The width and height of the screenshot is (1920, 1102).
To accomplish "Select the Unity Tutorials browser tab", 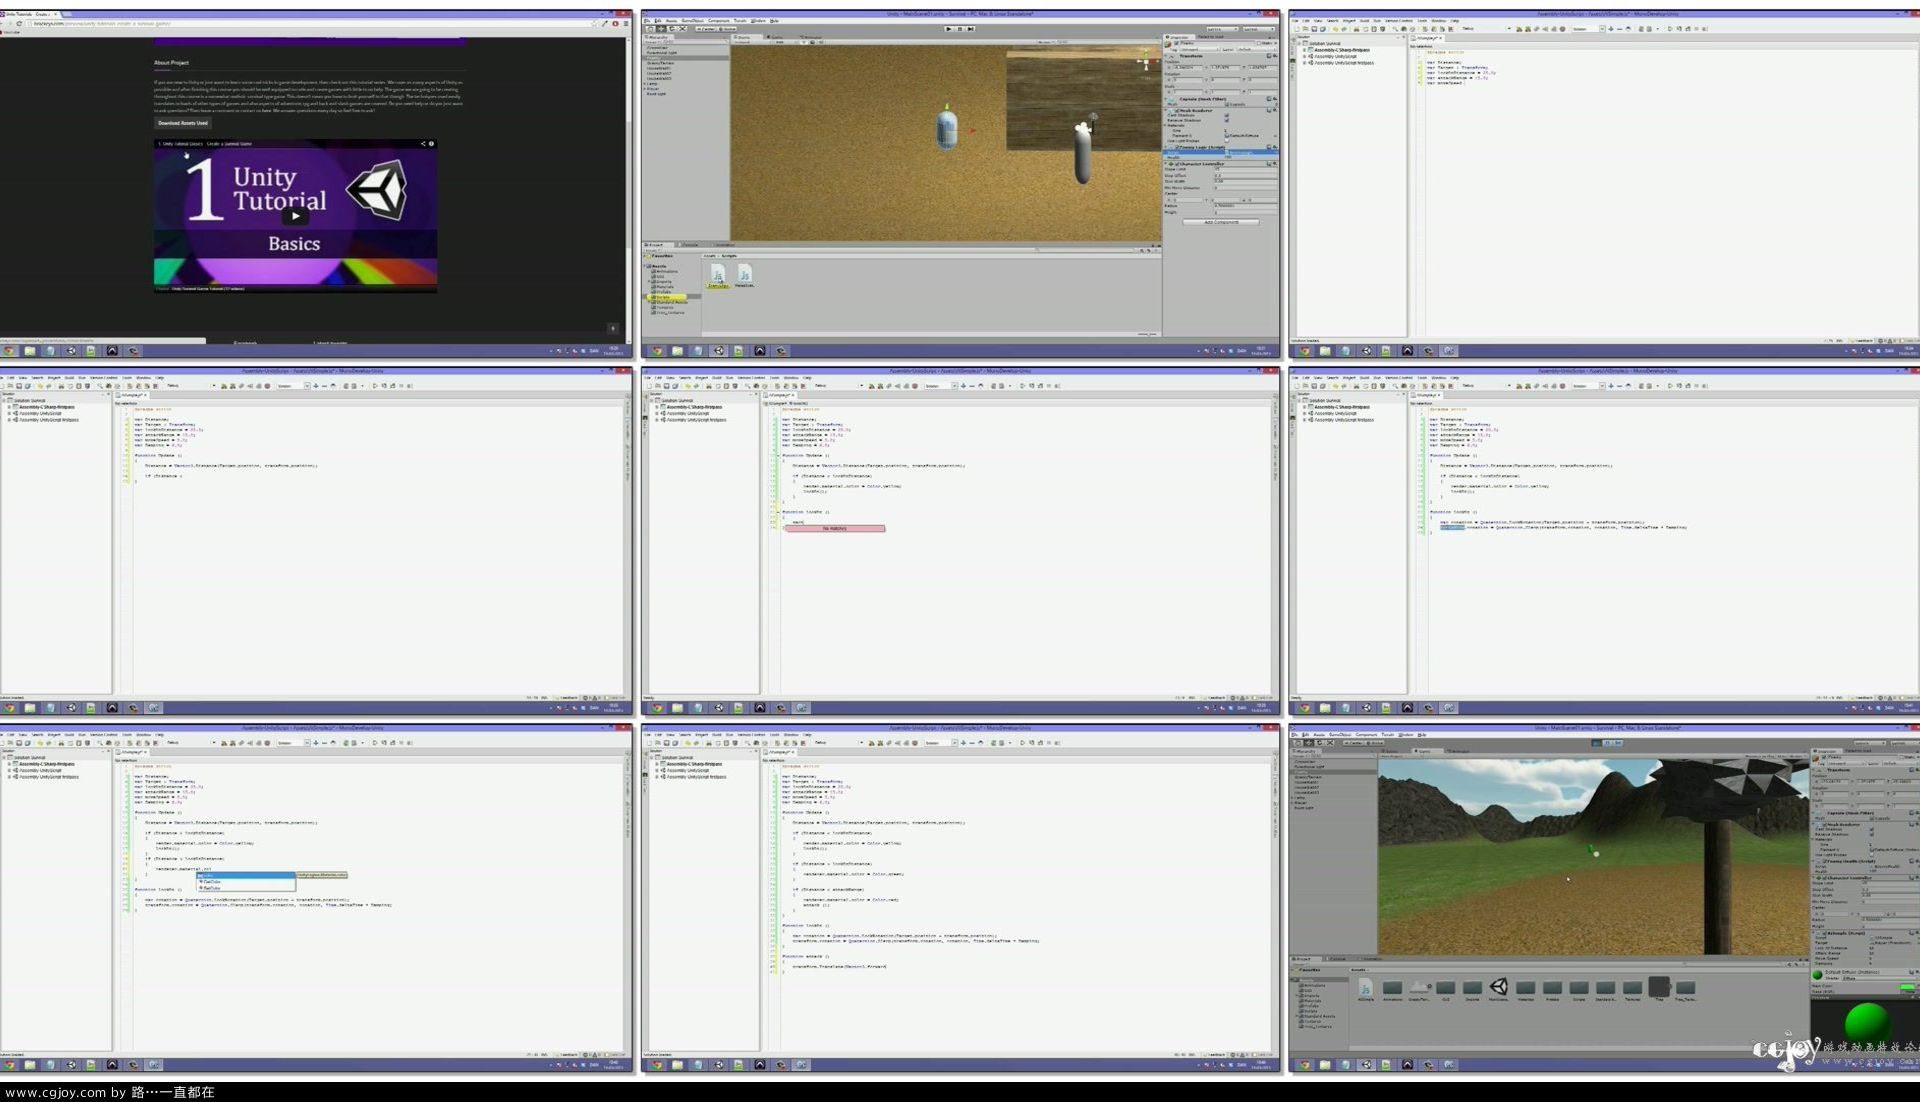I will coord(28,14).
